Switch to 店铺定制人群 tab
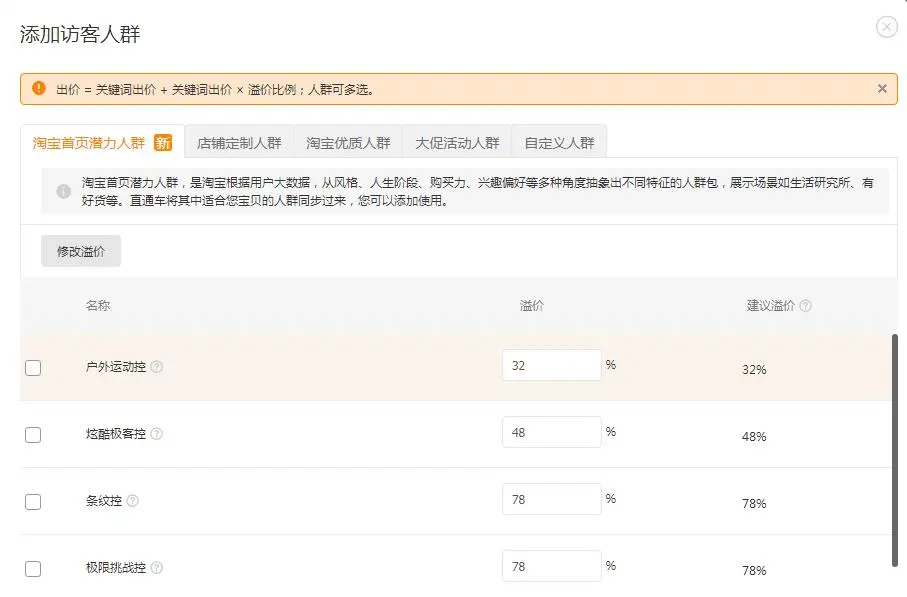907x597 pixels. [x=239, y=143]
